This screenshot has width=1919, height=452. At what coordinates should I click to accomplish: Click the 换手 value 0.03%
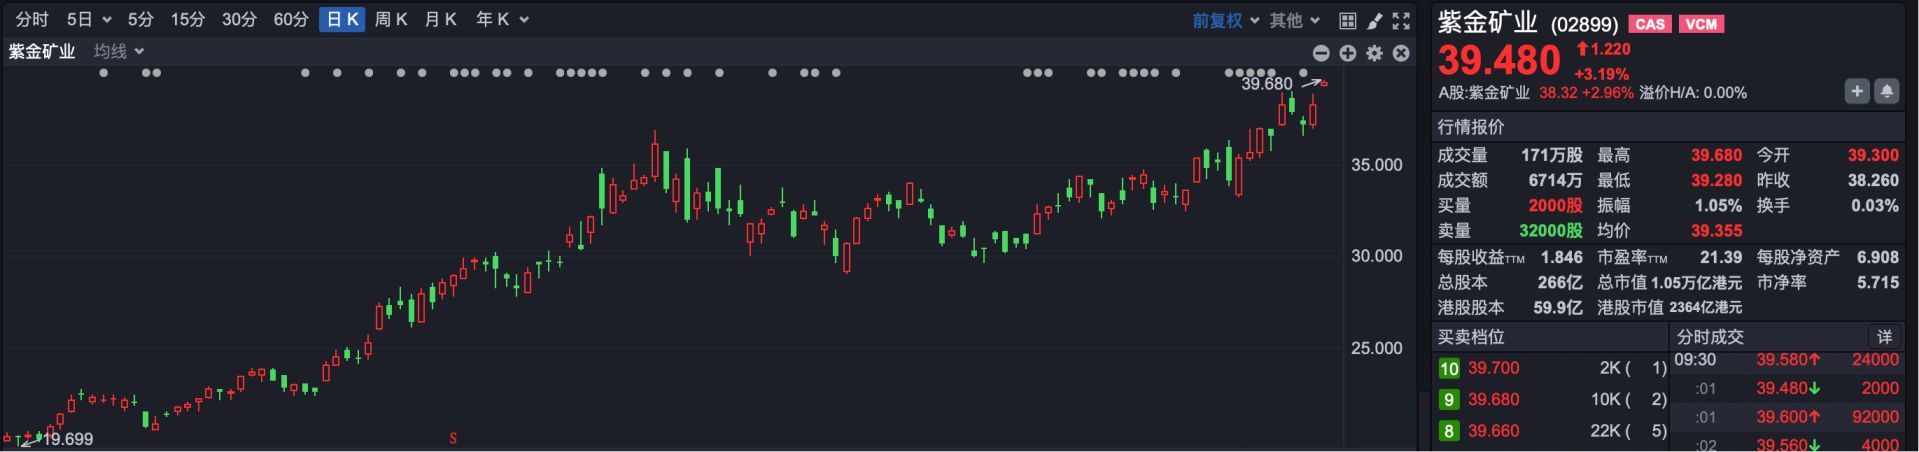pos(1874,205)
